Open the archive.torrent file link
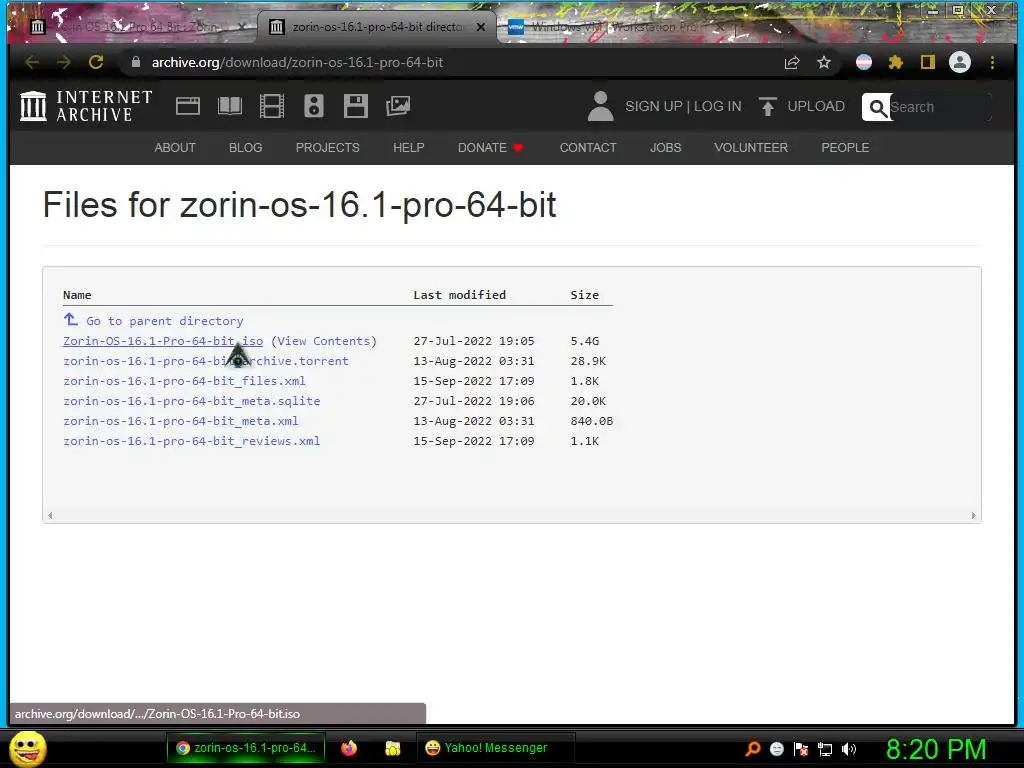Image resolution: width=1024 pixels, height=768 pixels. tap(206, 361)
